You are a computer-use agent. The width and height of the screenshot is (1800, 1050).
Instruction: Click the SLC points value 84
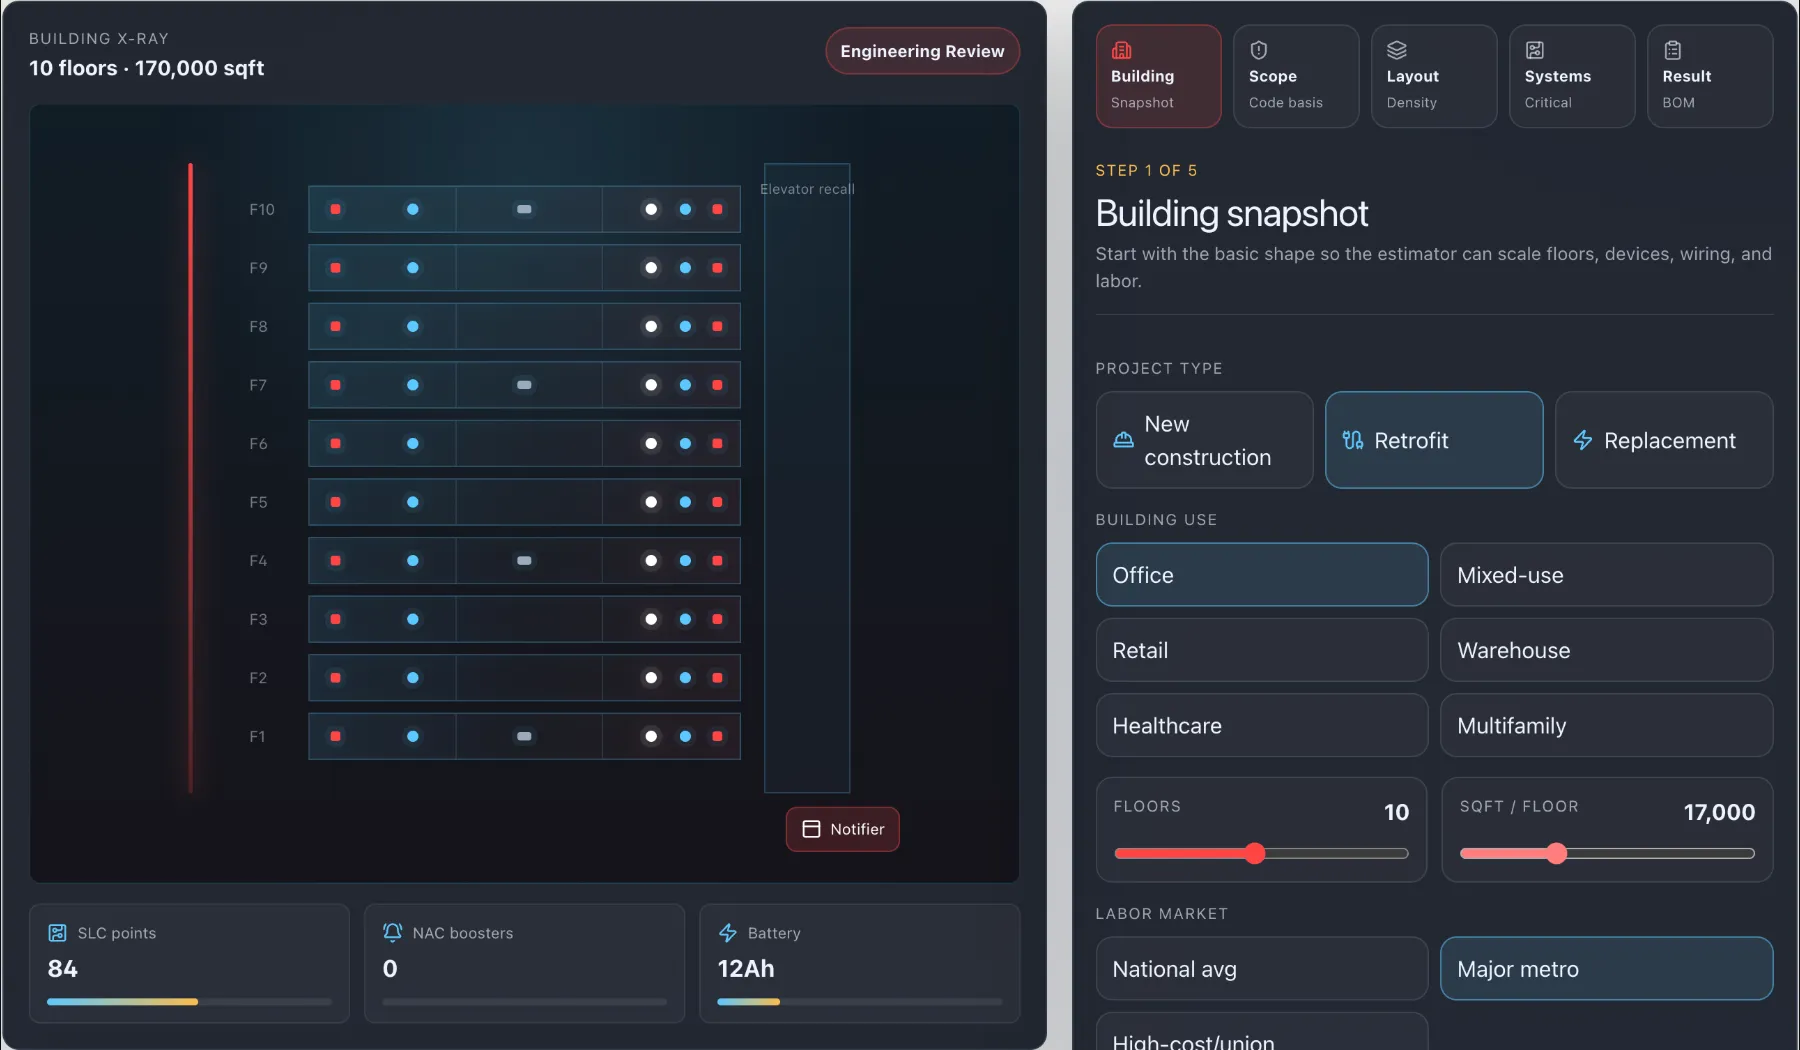(62, 968)
